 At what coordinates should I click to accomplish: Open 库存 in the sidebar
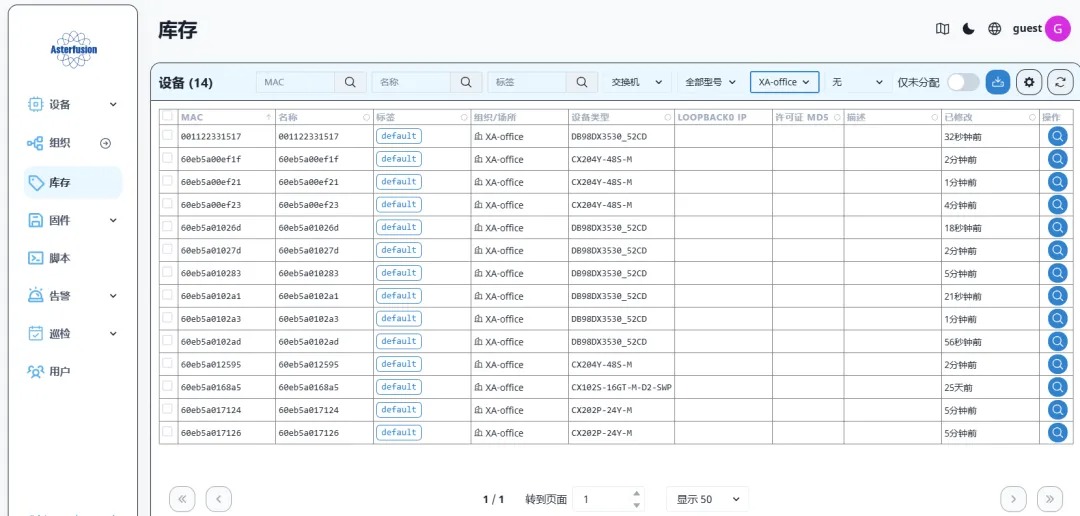(x=74, y=183)
